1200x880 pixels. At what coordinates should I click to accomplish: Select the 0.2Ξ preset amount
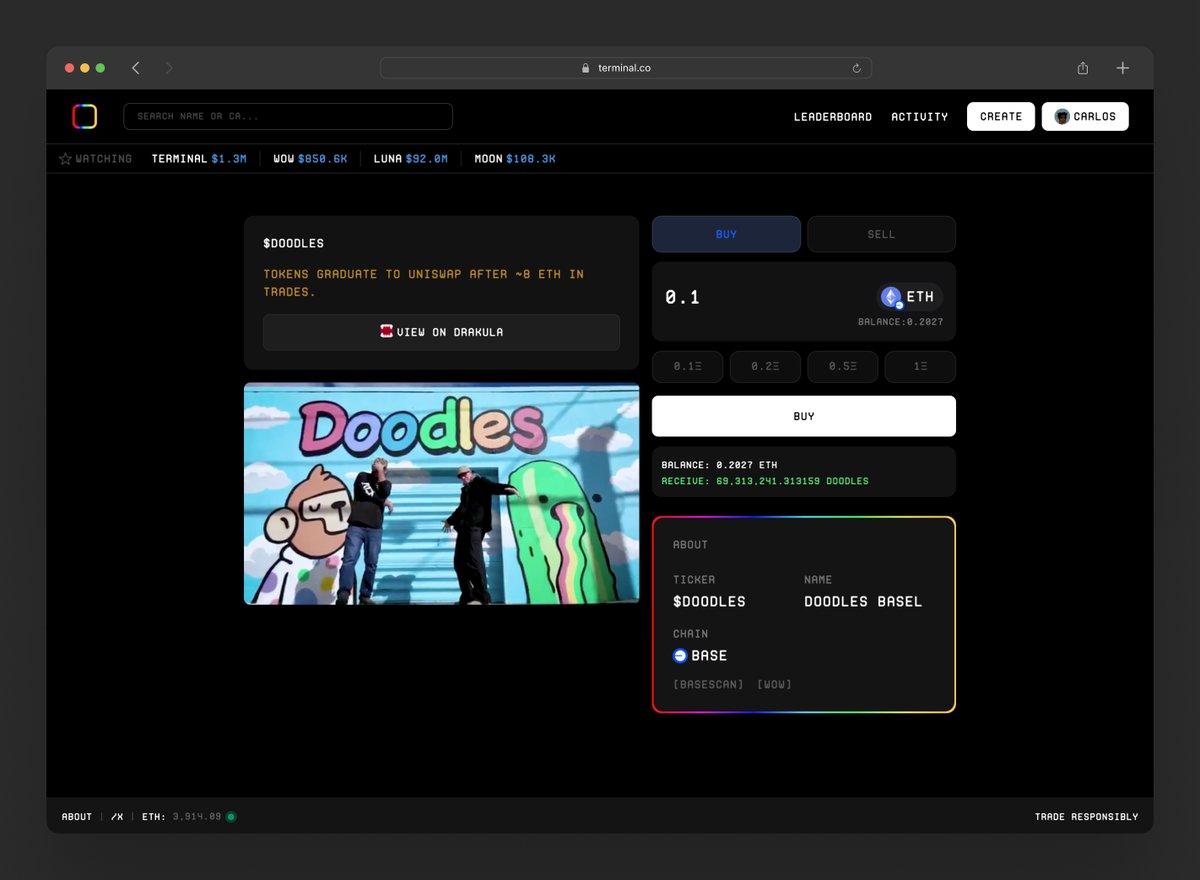pos(765,367)
